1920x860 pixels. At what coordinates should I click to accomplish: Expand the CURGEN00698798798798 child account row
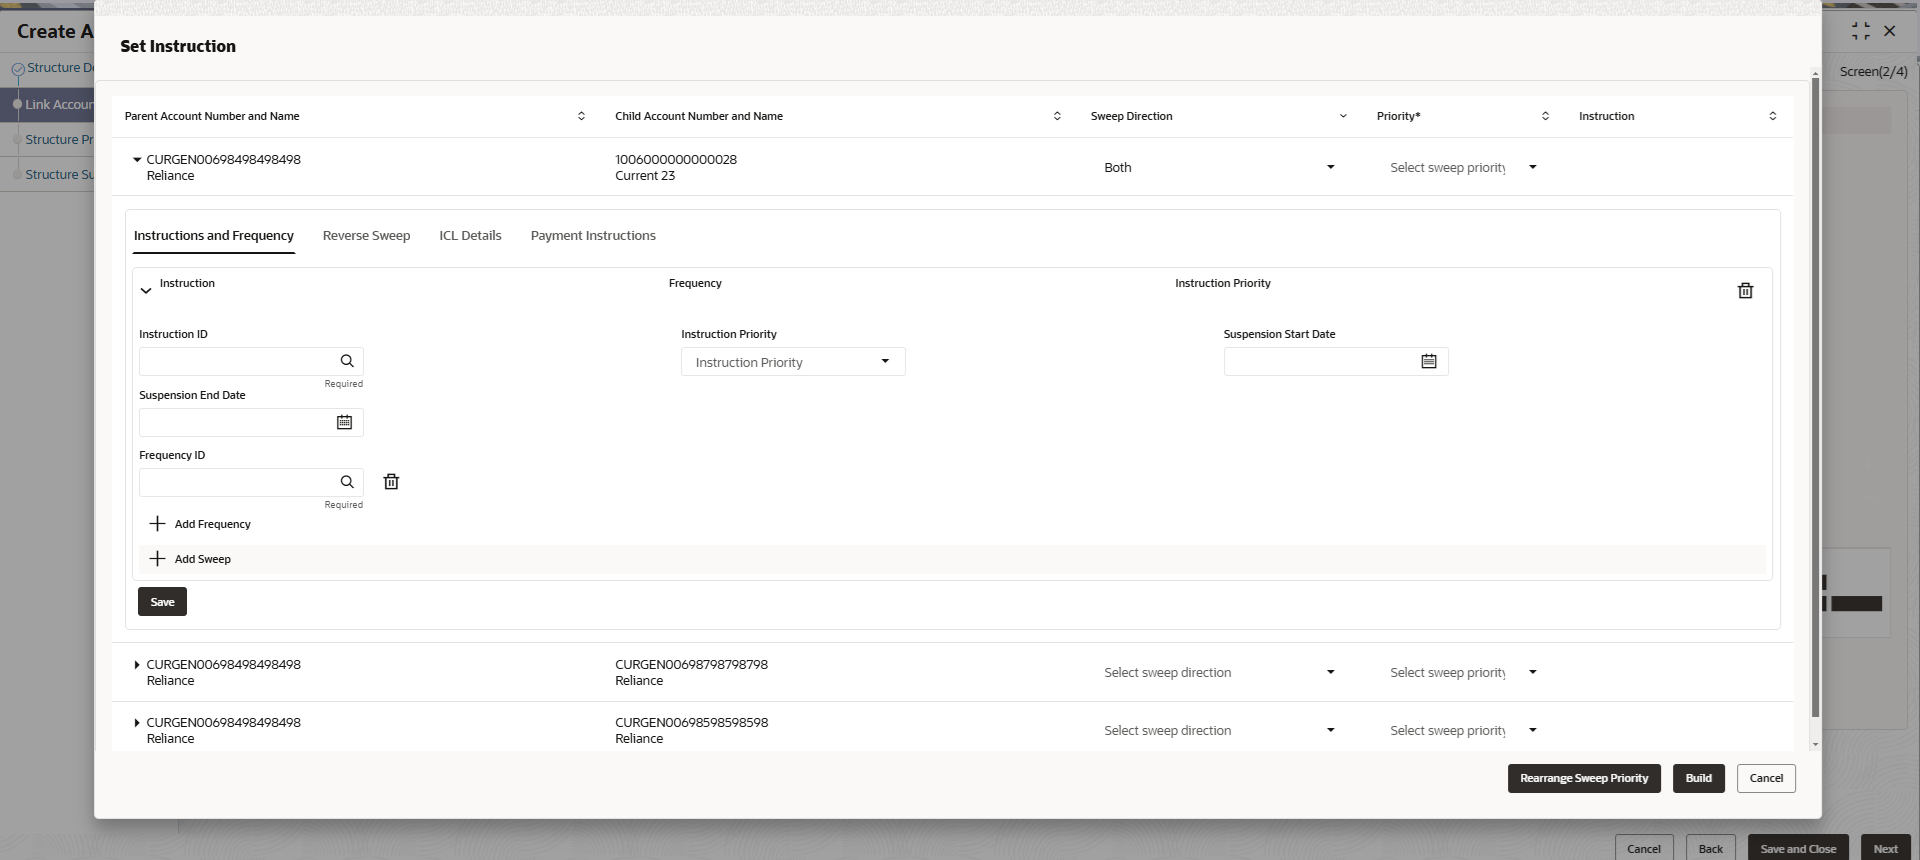click(x=137, y=665)
